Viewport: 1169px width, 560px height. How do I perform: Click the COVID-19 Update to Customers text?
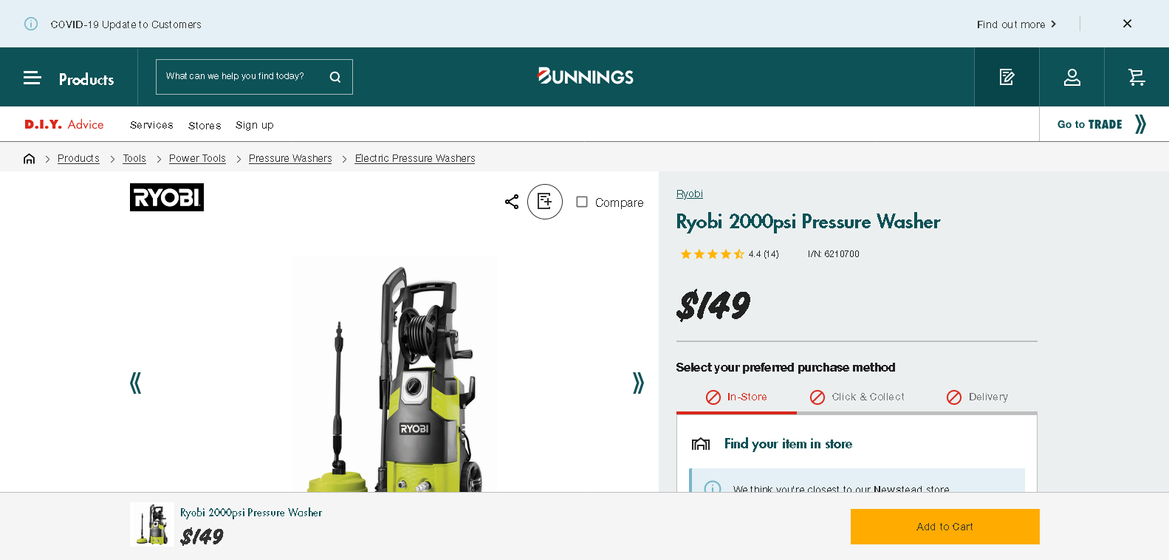pos(126,25)
